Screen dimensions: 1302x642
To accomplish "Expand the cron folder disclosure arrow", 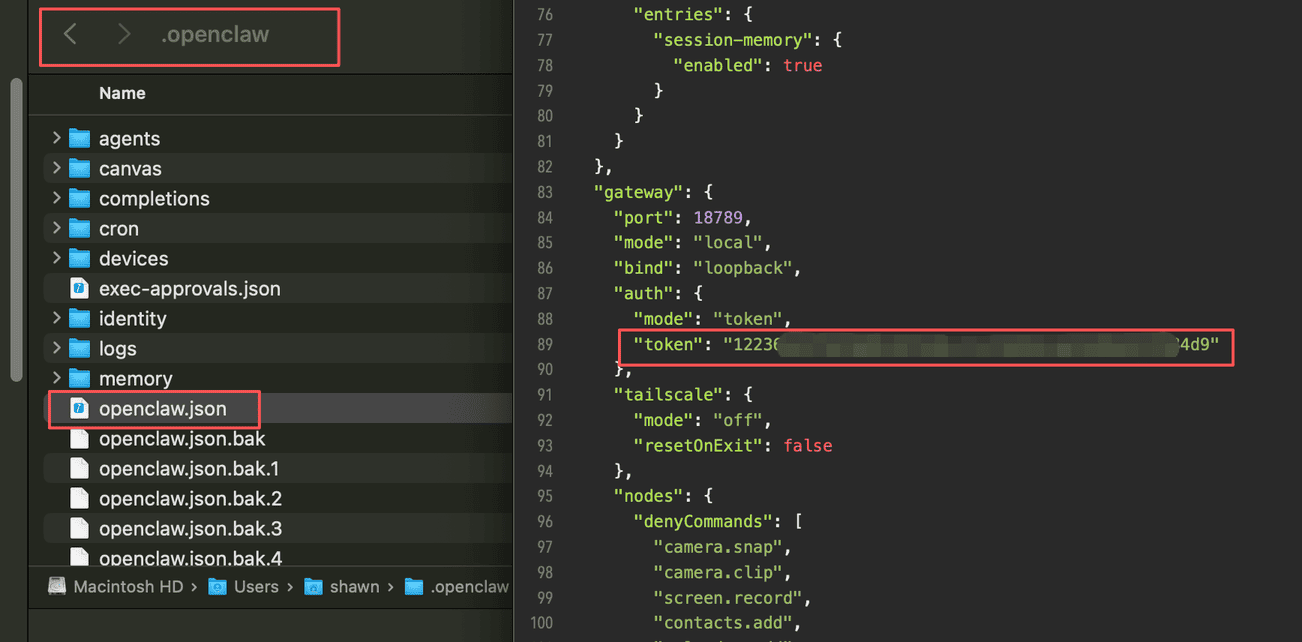I will point(56,229).
